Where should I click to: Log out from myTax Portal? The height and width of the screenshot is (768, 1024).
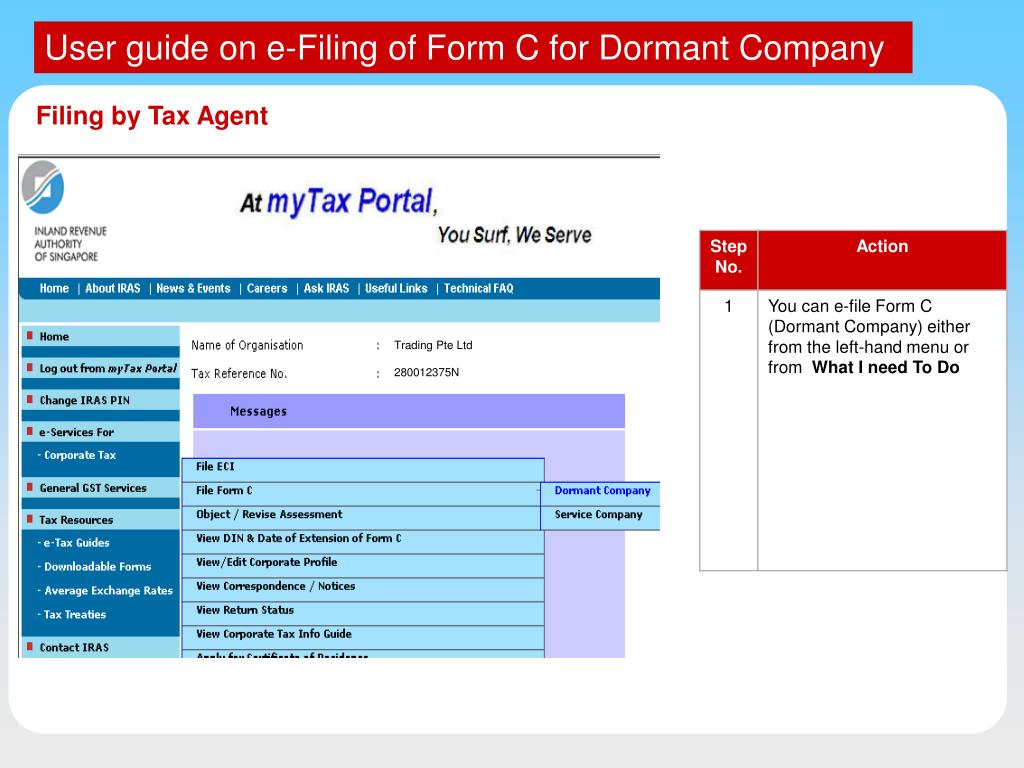tap(101, 368)
